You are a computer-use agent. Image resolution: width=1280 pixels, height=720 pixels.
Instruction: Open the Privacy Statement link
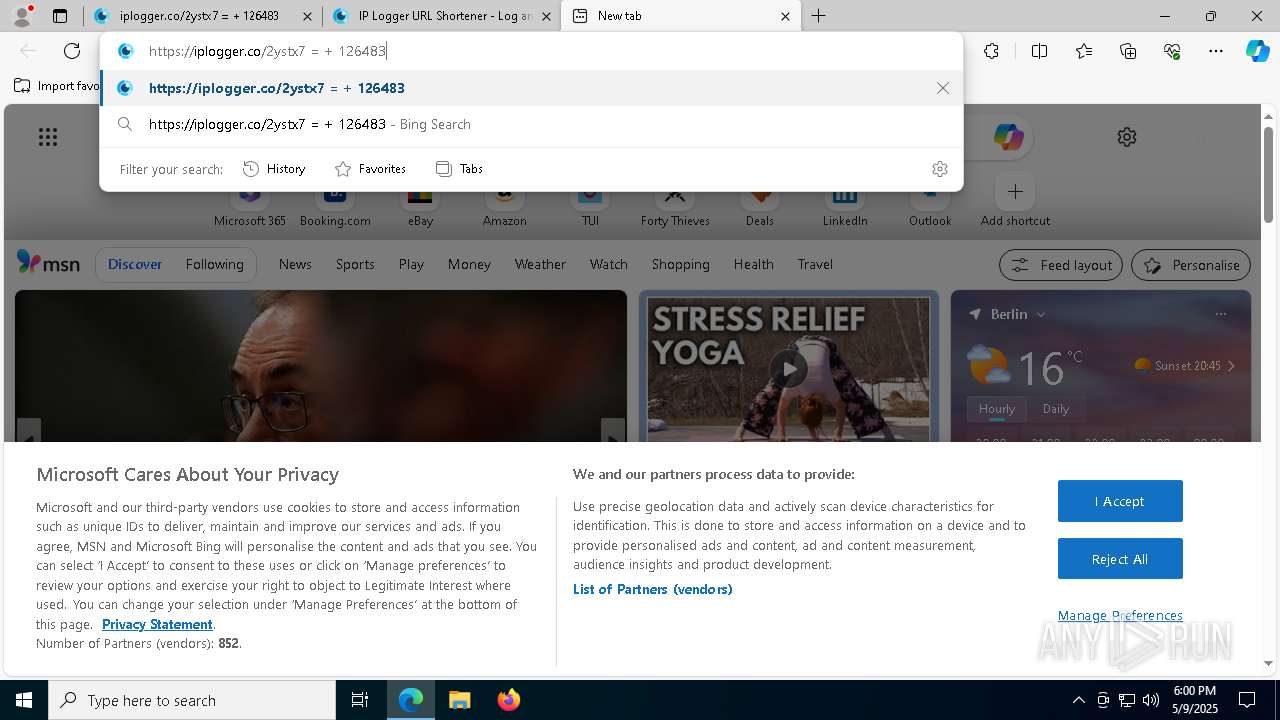tap(157, 624)
